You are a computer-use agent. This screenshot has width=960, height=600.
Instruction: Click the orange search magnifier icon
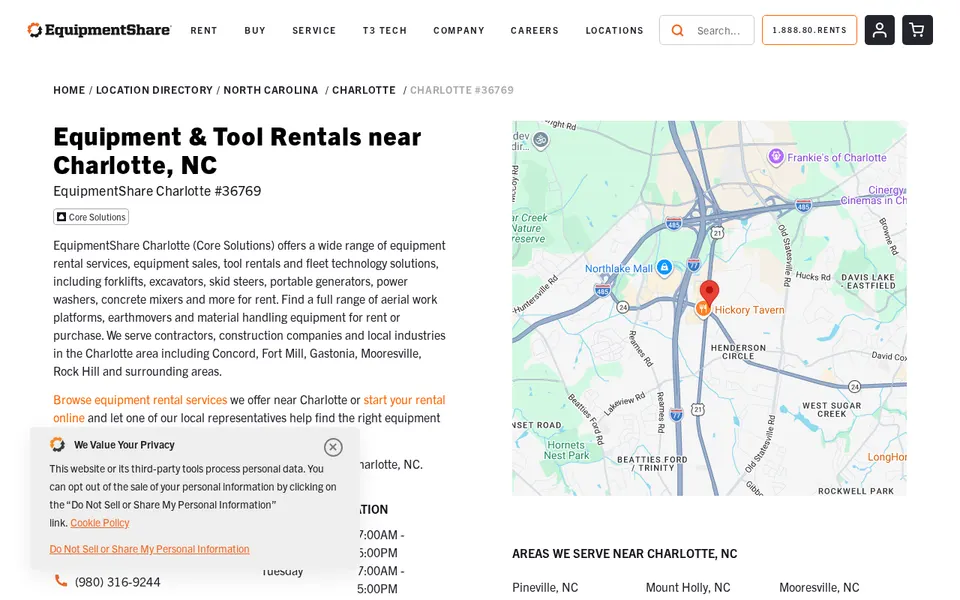pos(677,30)
